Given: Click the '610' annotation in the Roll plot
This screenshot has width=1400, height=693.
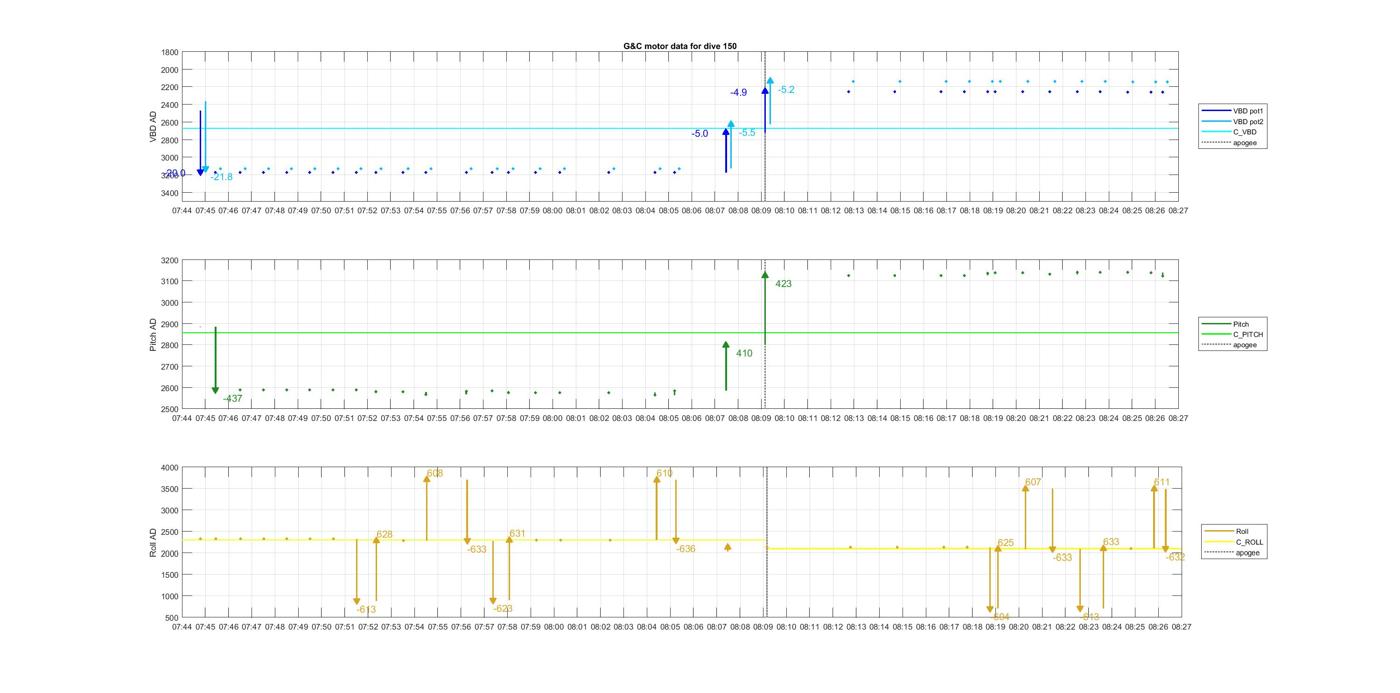Looking at the screenshot, I should pyautogui.click(x=664, y=473).
